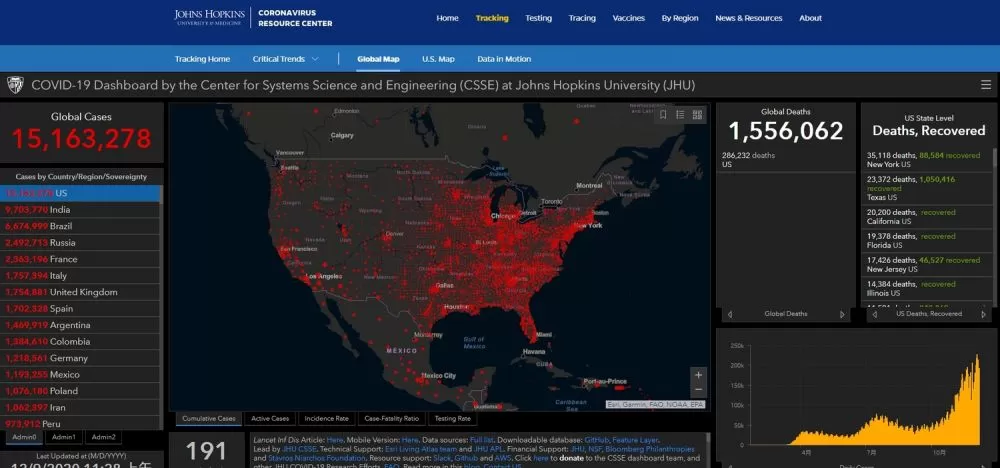Viewport: 1000px width, 468px height.
Task: Follow the GitHub downloadable database link
Action: (x=597, y=440)
